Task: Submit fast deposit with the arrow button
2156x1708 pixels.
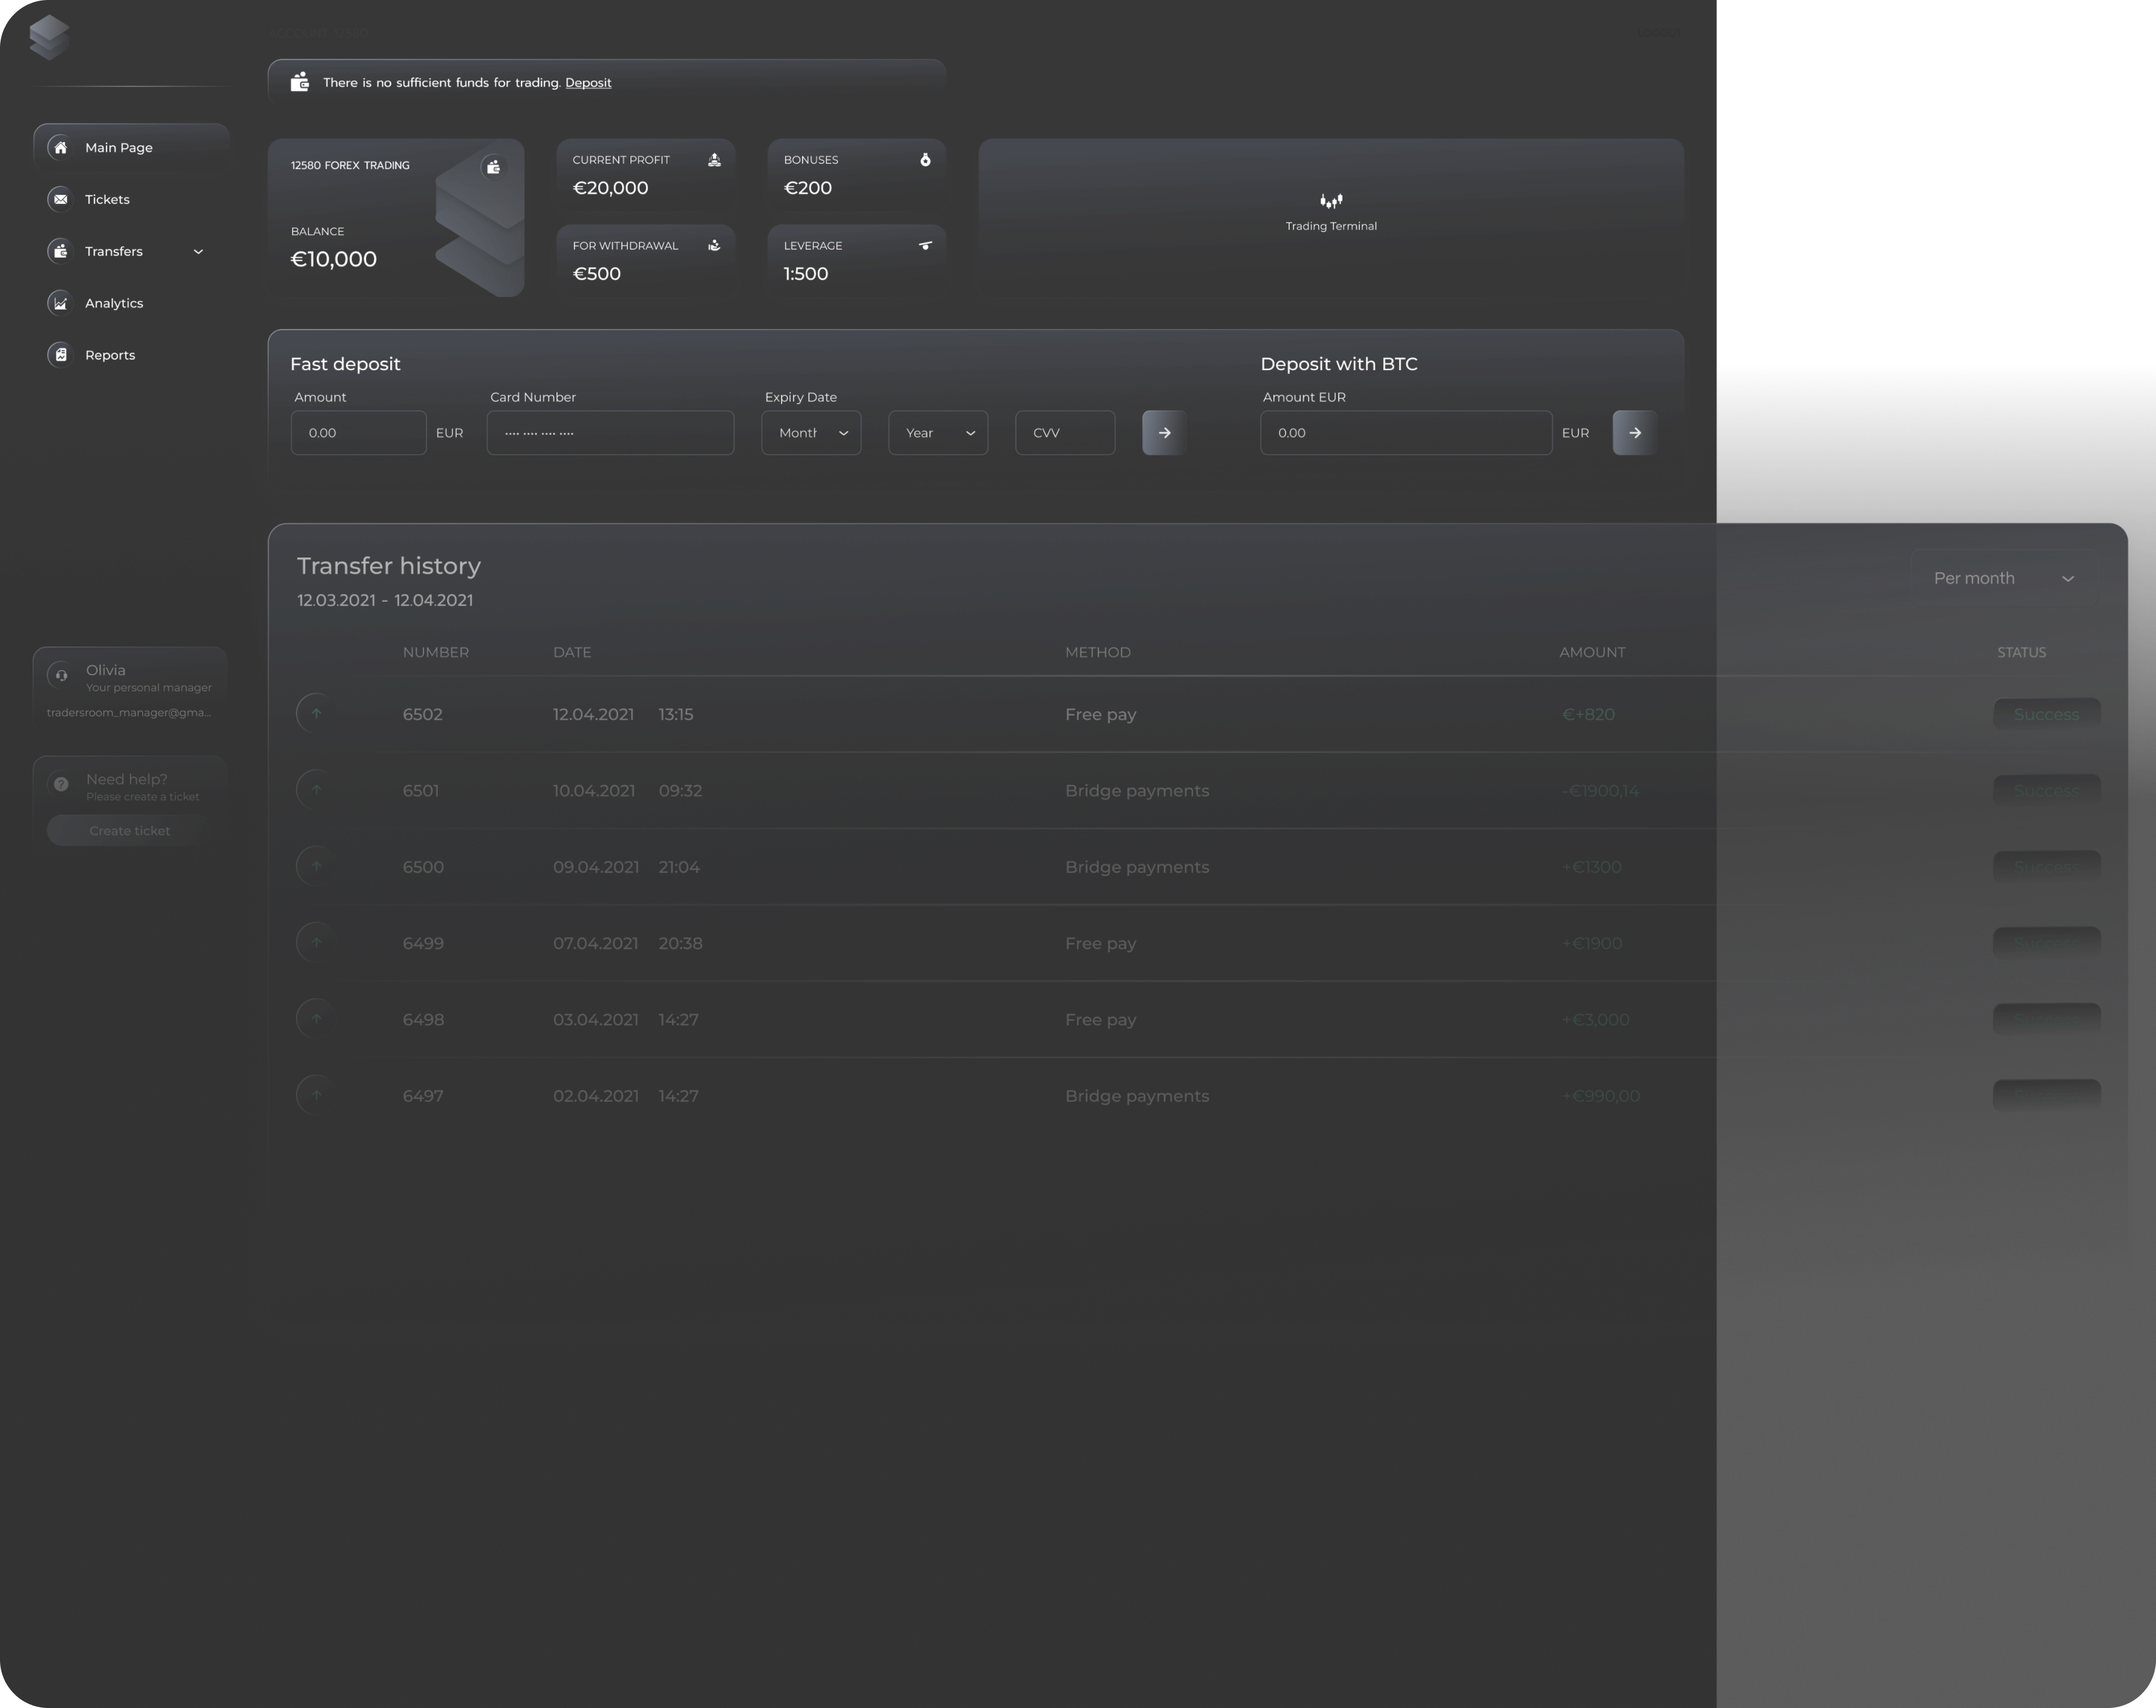Action: [x=1164, y=433]
